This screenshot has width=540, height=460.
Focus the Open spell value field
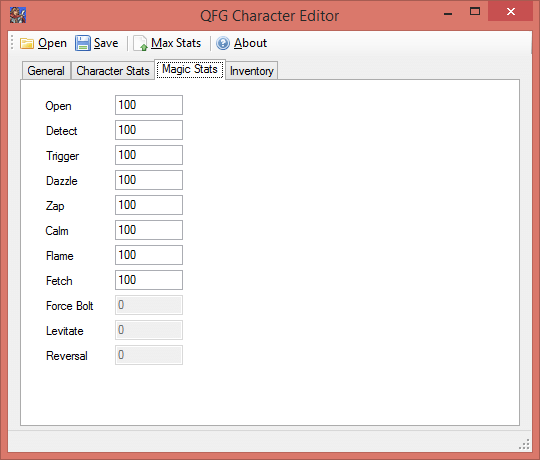point(149,105)
